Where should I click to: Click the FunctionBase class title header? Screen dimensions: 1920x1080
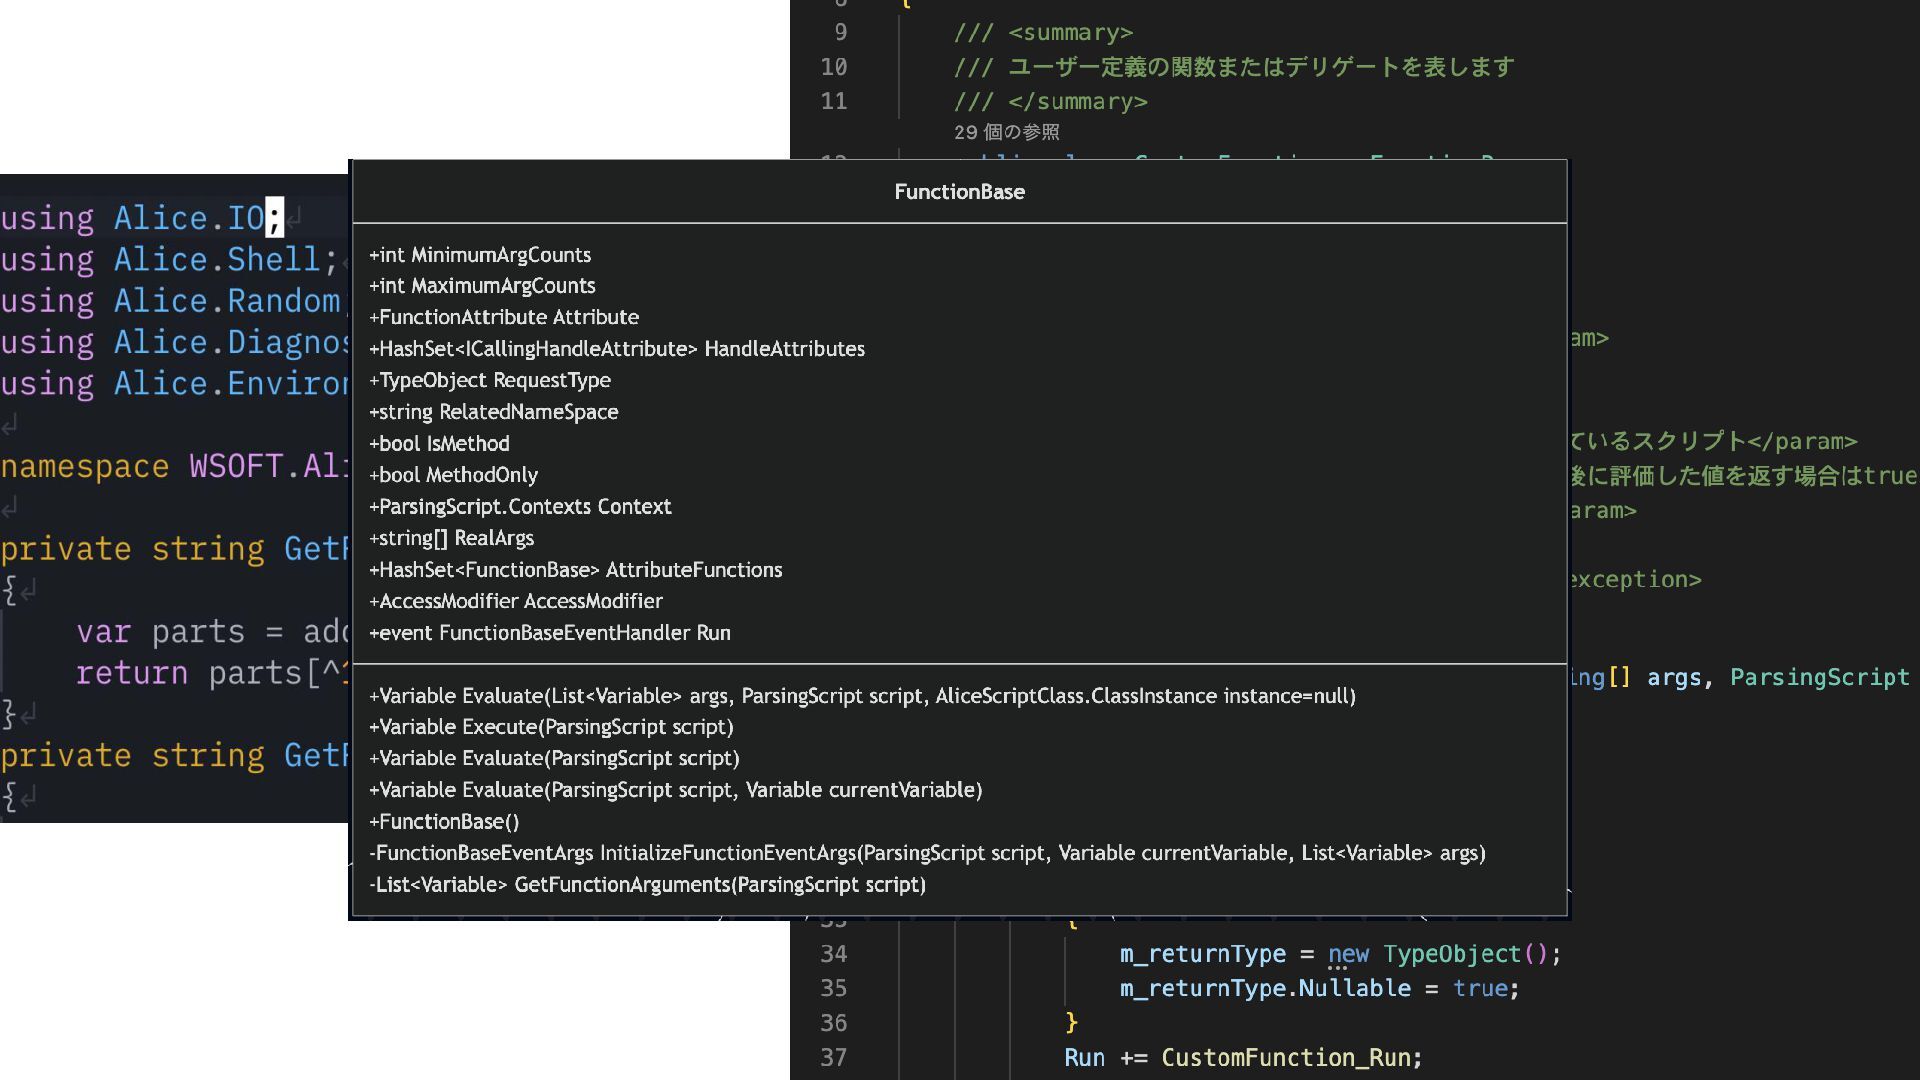point(959,192)
